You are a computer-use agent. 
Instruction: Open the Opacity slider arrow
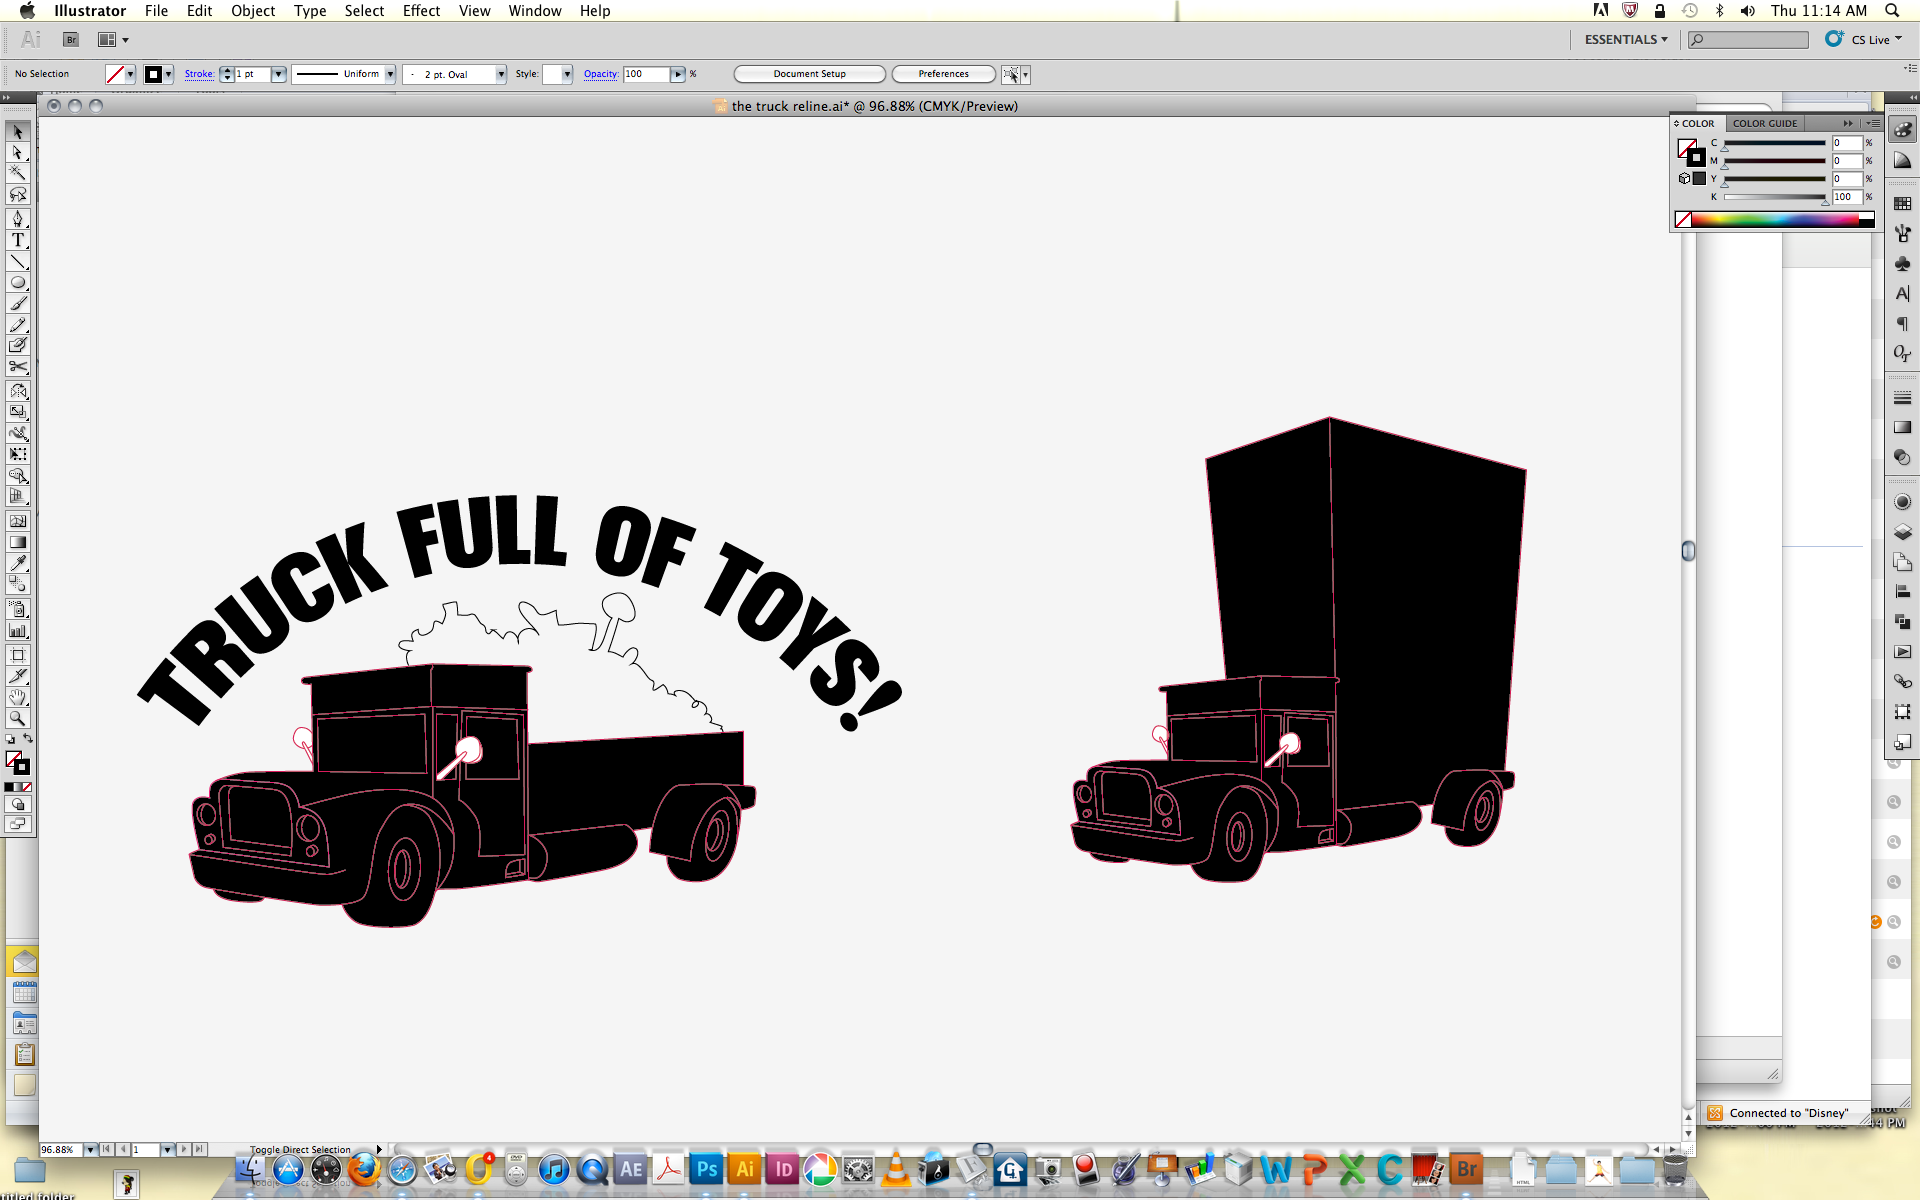coord(678,74)
